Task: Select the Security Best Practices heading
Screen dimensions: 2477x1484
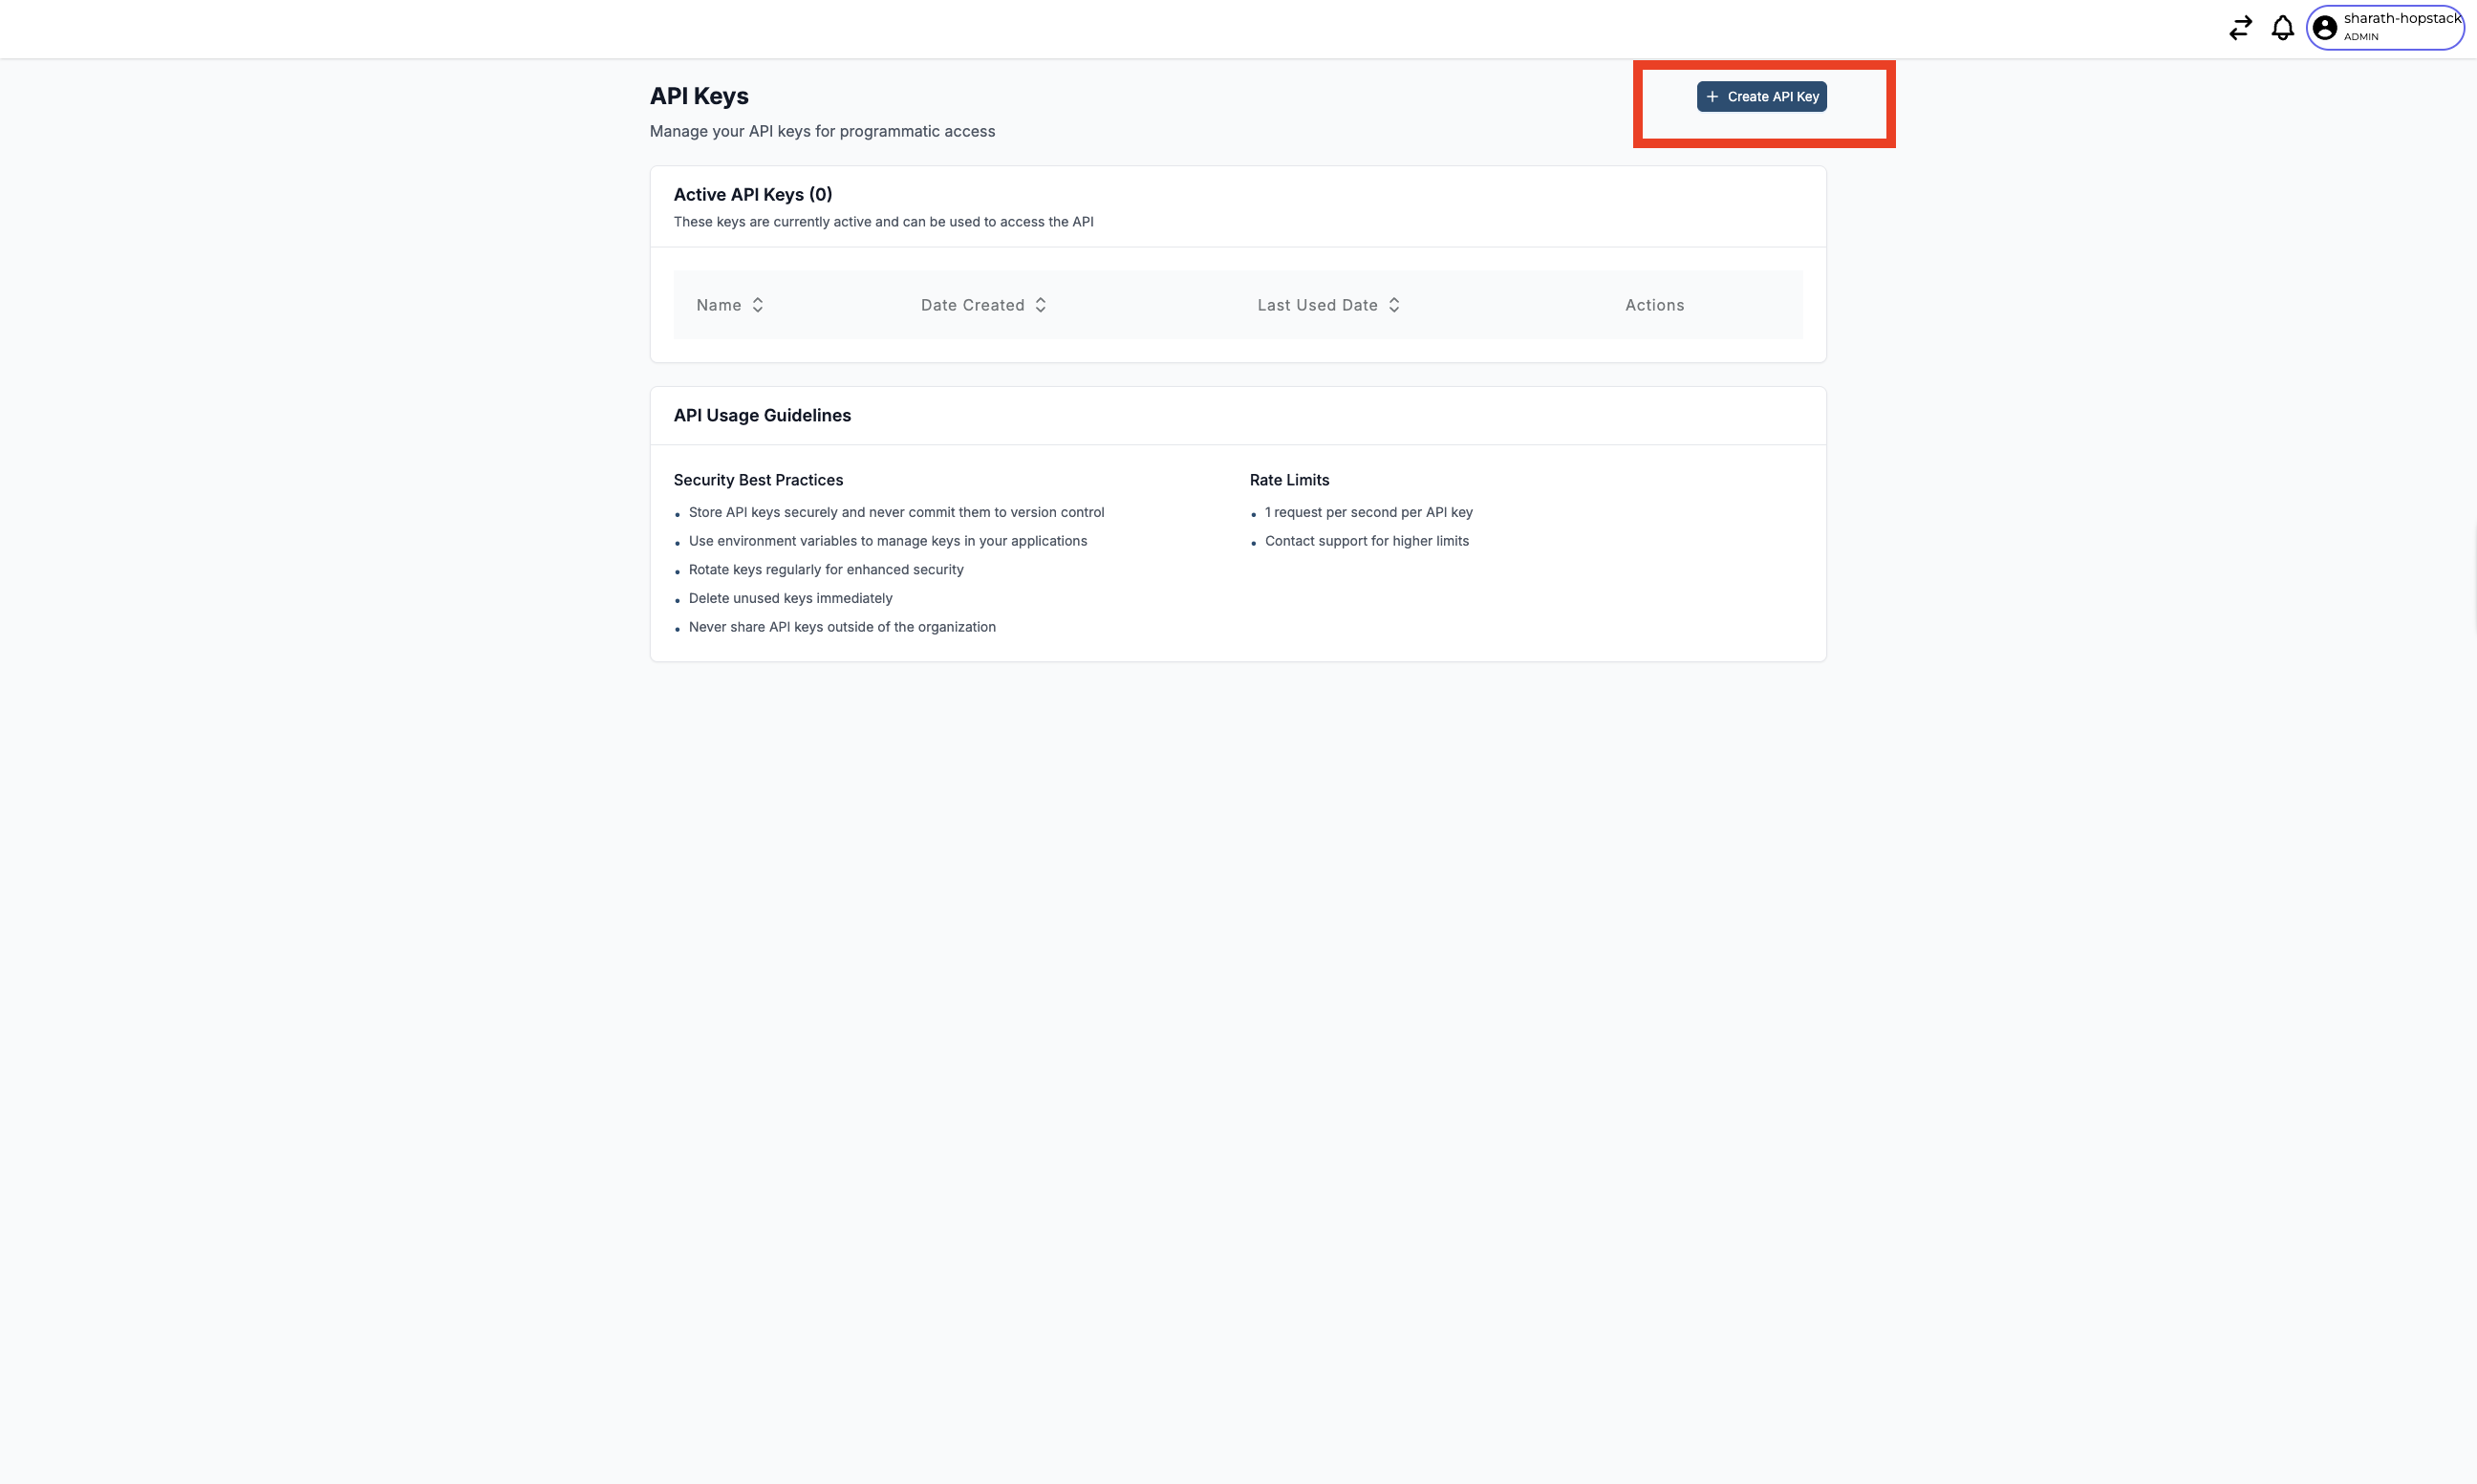Action: point(758,480)
